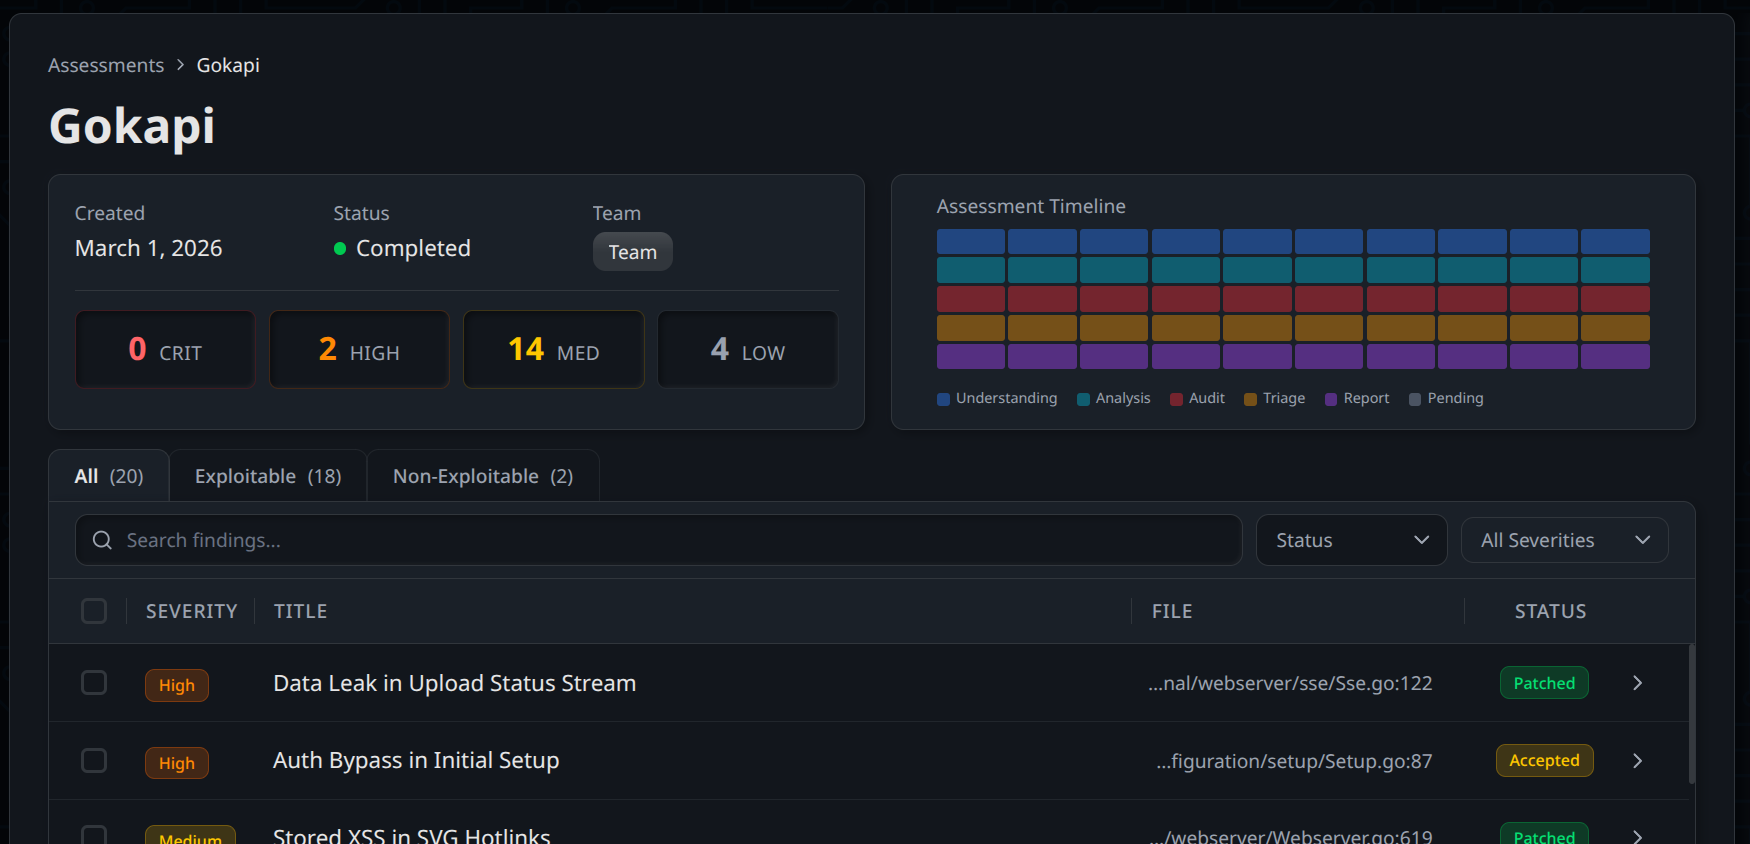This screenshot has height=844, width=1750.
Task: Toggle the select-all findings checkbox
Action: click(94, 611)
